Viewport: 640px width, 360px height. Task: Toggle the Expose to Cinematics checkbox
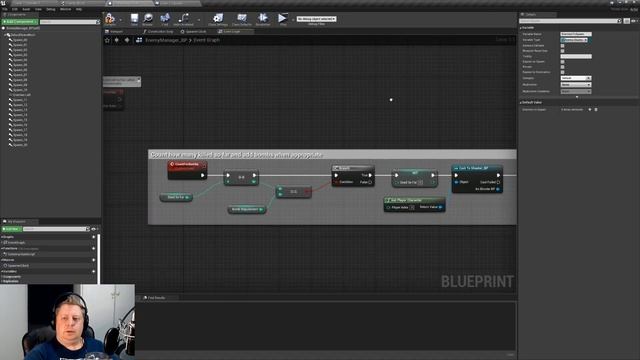(x=562, y=72)
